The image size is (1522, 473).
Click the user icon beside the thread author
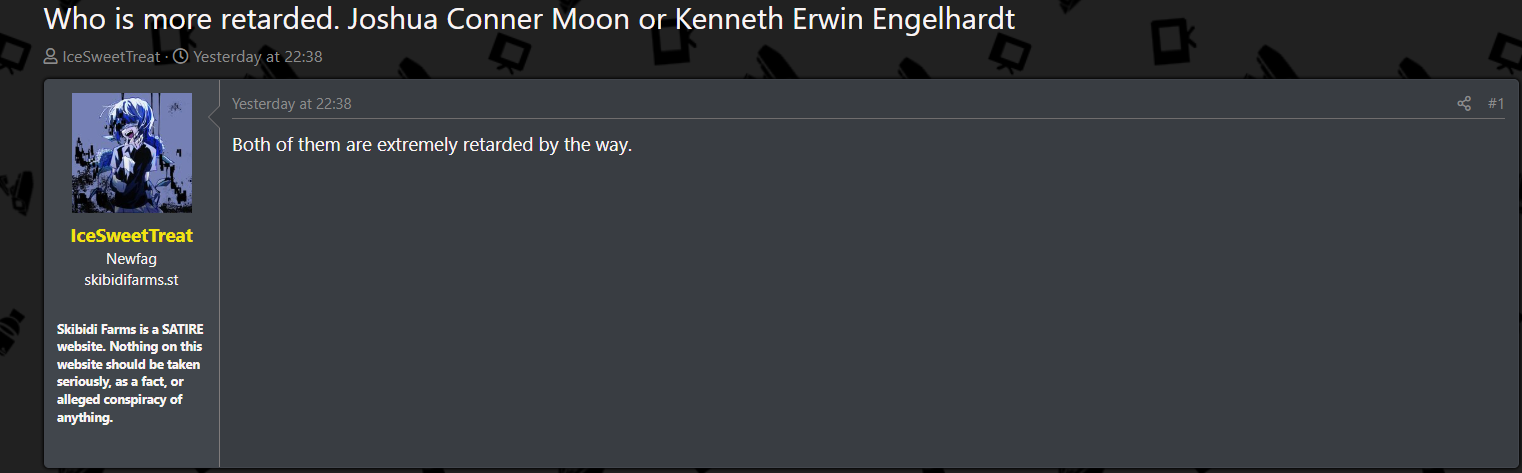[x=51, y=57]
